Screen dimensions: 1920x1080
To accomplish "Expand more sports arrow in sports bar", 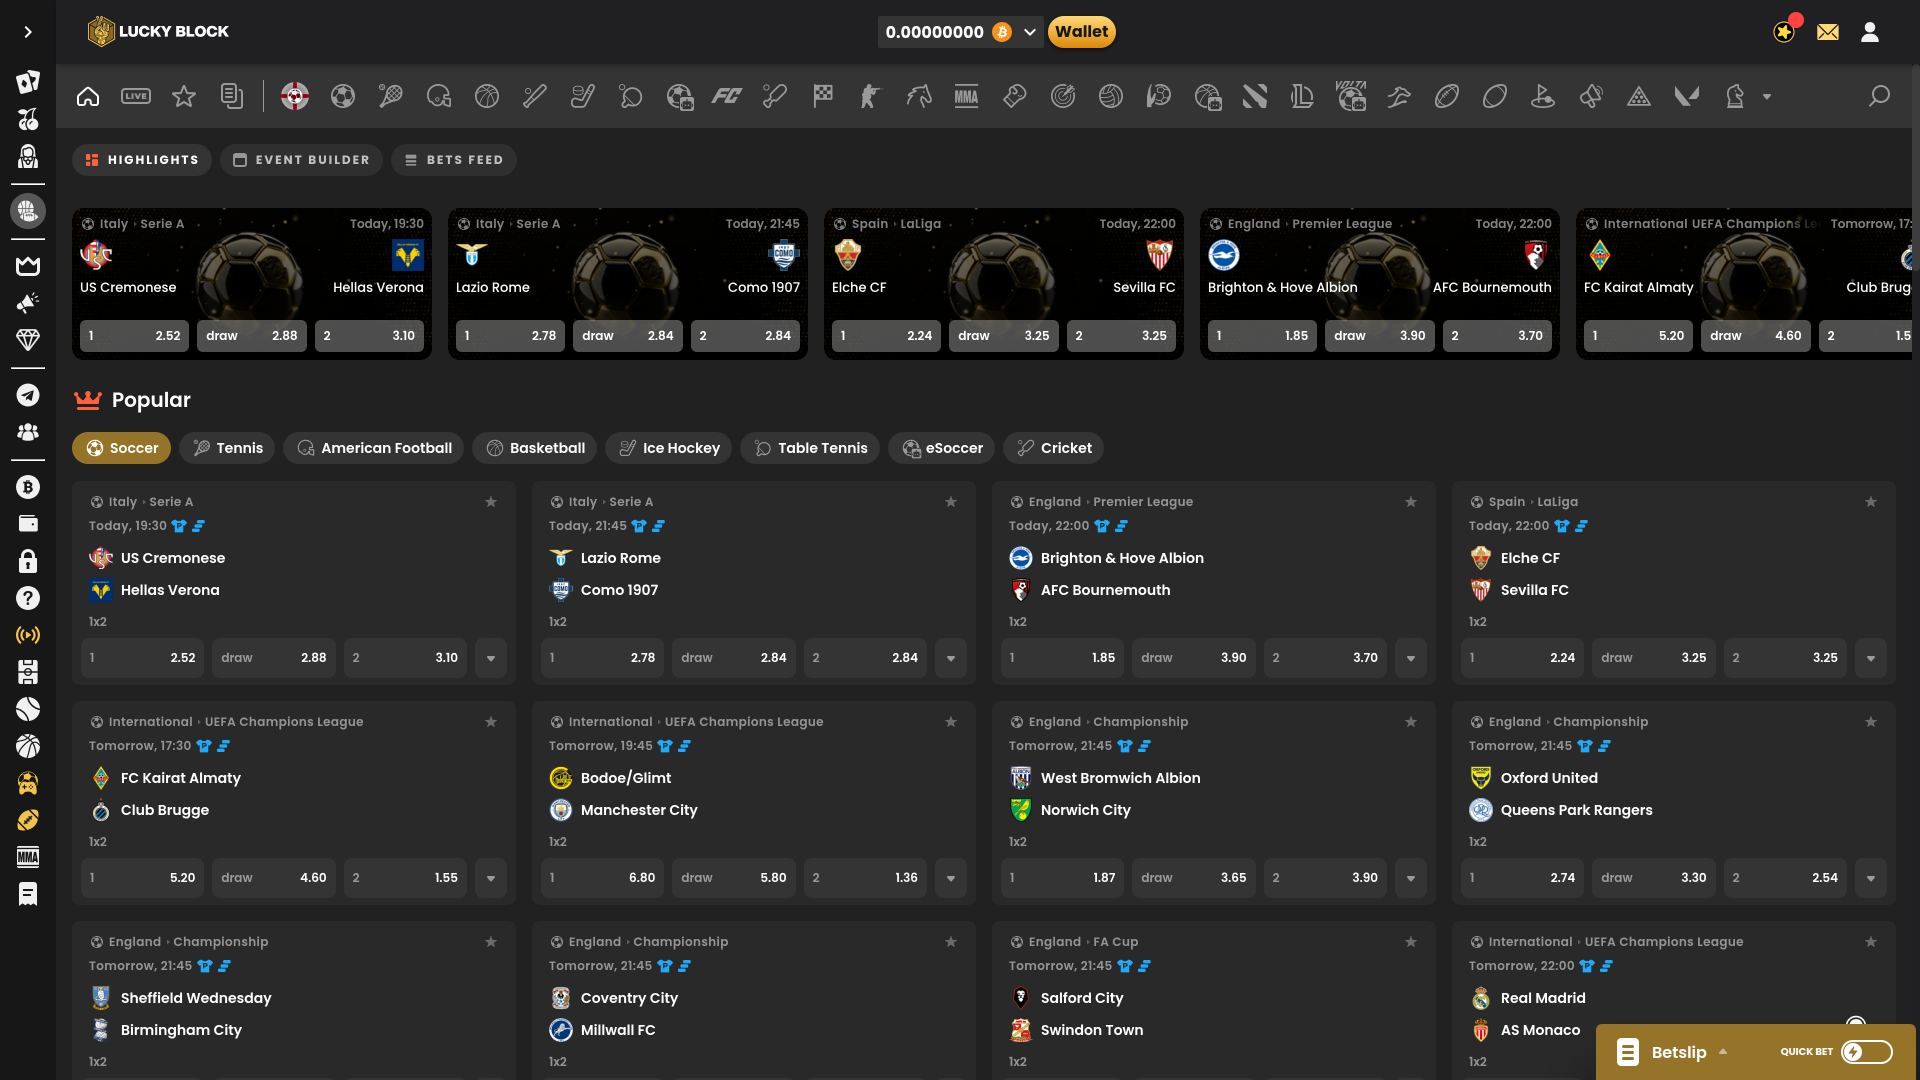I will [1767, 97].
